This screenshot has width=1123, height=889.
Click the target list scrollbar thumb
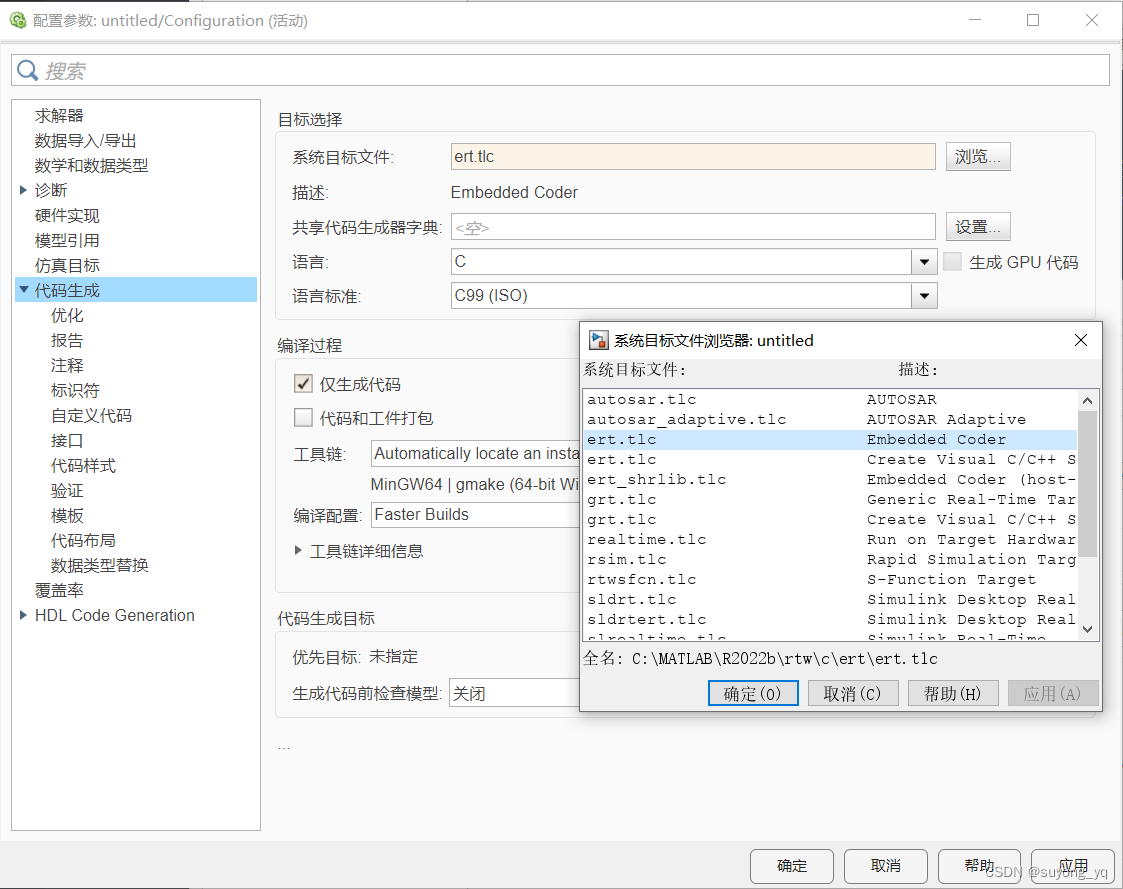point(1087,484)
